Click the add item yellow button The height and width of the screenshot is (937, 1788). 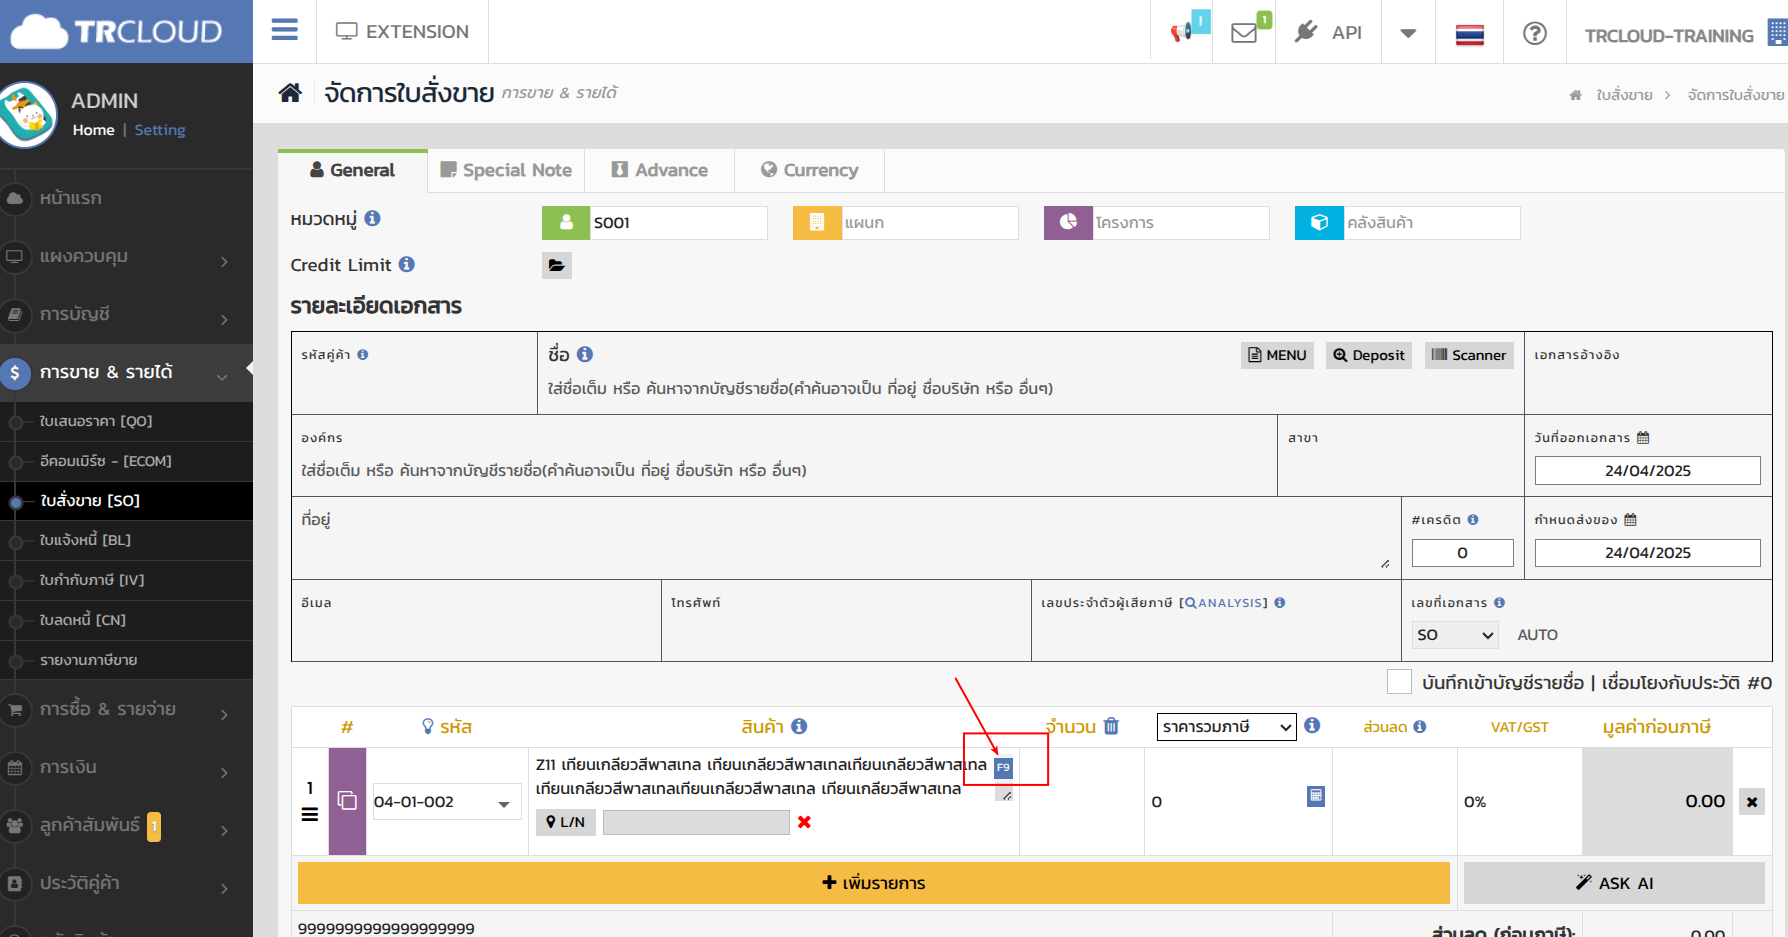point(874,883)
